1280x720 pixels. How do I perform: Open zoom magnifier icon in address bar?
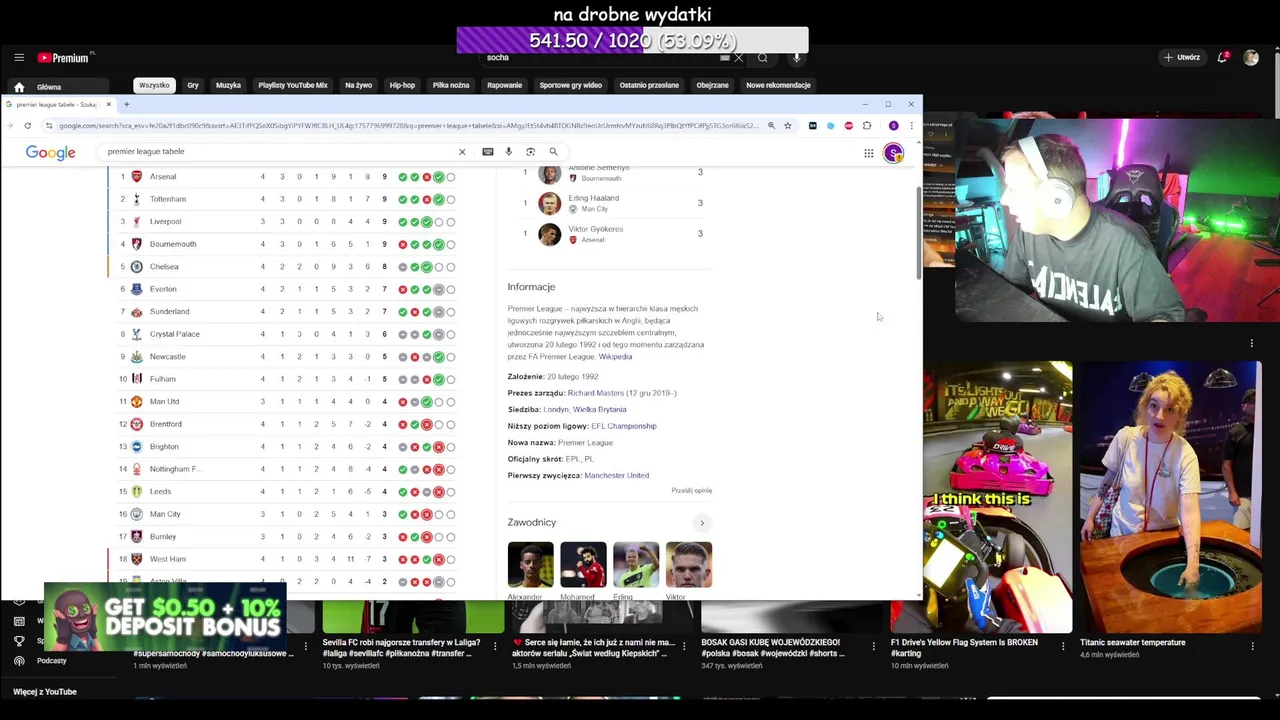pos(771,126)
